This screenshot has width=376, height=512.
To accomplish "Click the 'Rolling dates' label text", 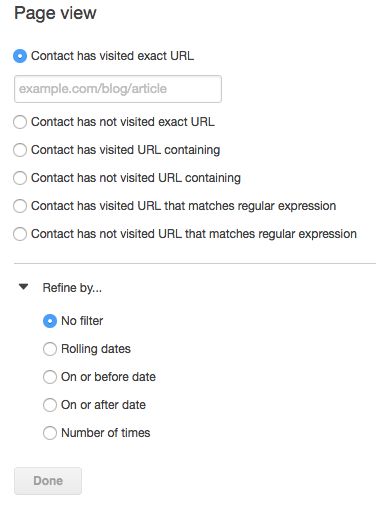I will (x=96, y=349).
